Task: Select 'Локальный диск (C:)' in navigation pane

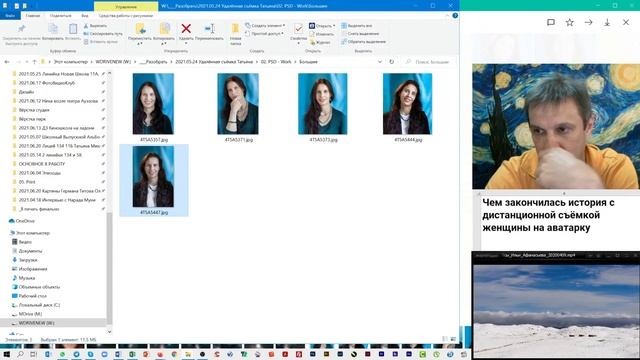Action: [x=39, y=305]
